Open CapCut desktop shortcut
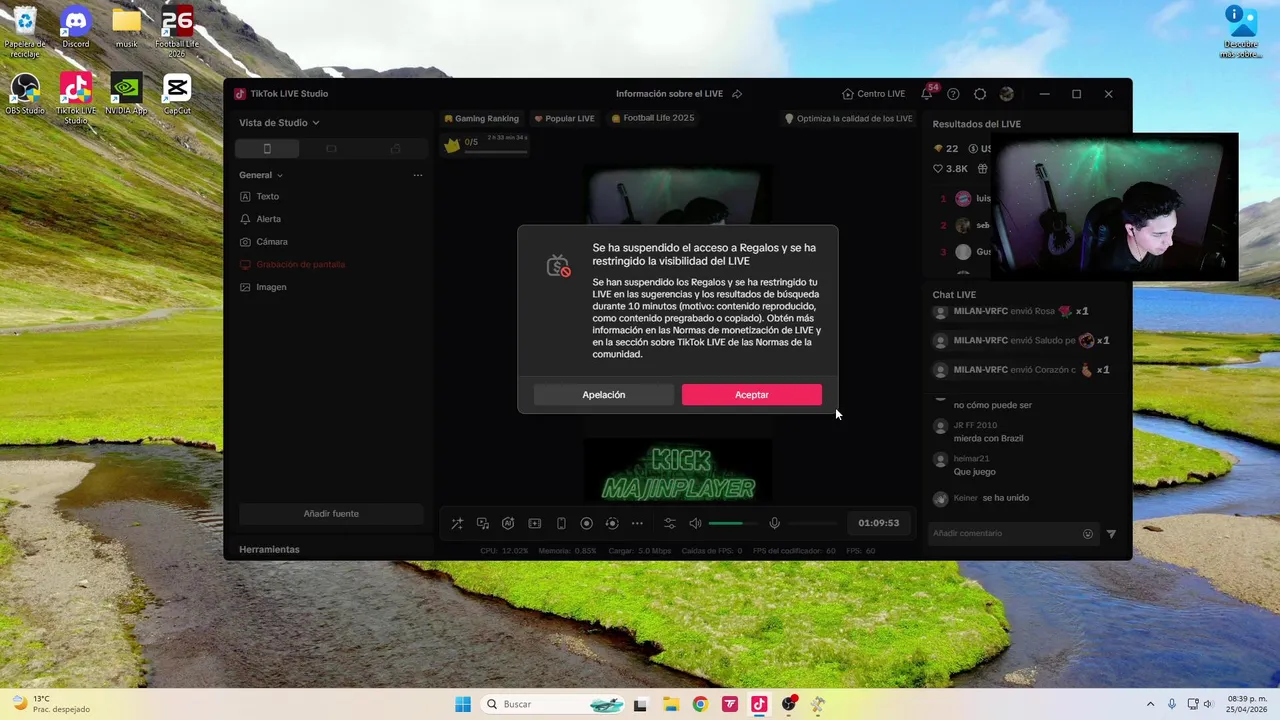This screenshot has height=720, width=1280. coord(177,94)
